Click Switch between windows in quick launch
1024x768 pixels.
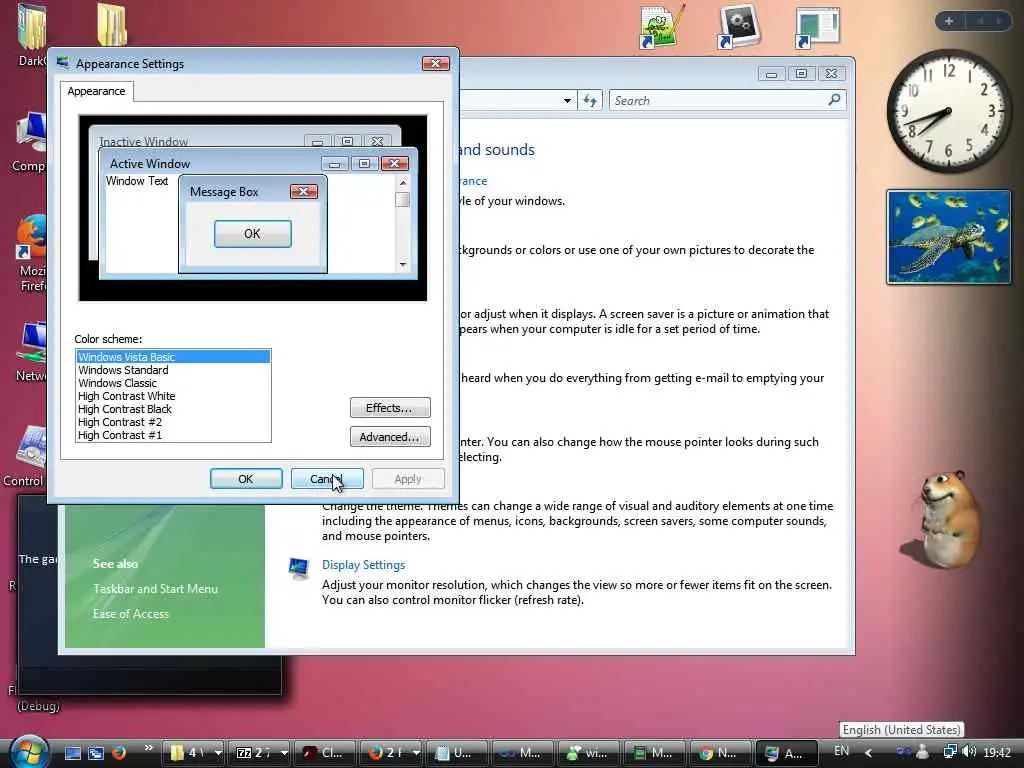click(x=96, y=754)
